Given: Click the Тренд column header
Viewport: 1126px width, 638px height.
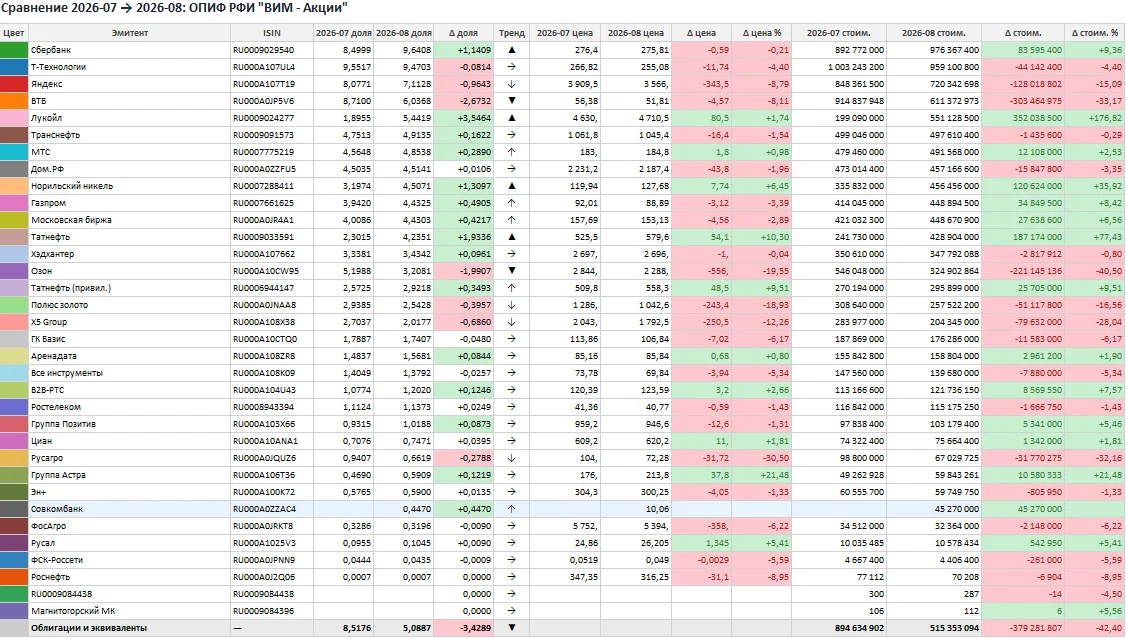Looking at the screenshot, I should pyautogui.click(x=511, y=33).
